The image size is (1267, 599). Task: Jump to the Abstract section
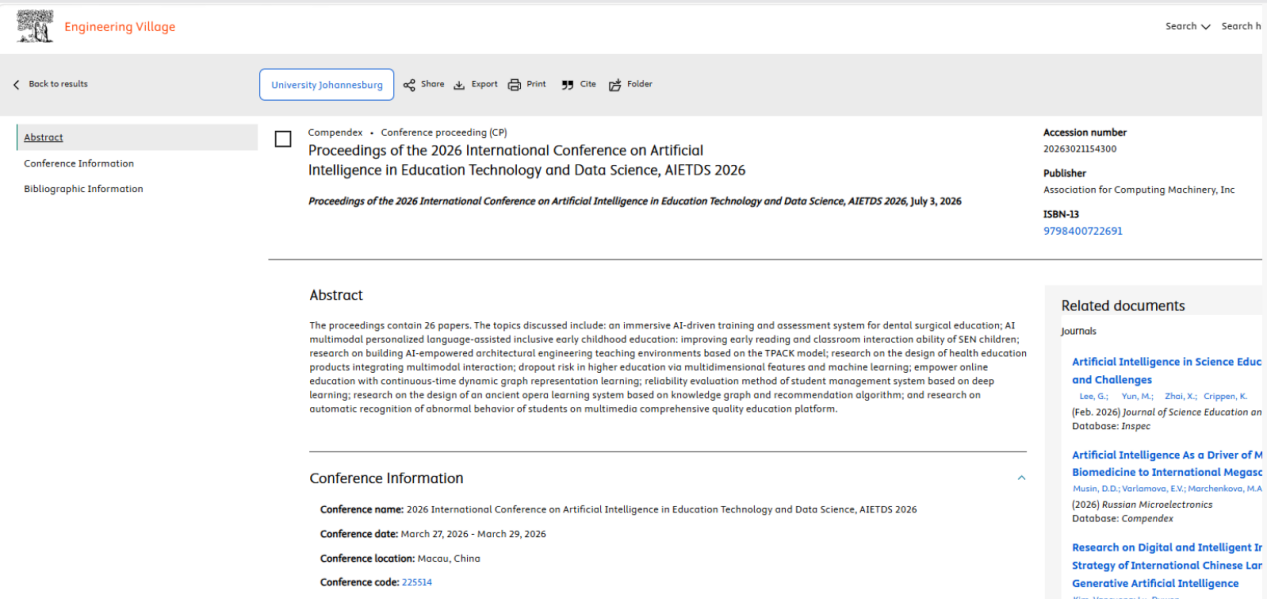click(x=44, y=137)
